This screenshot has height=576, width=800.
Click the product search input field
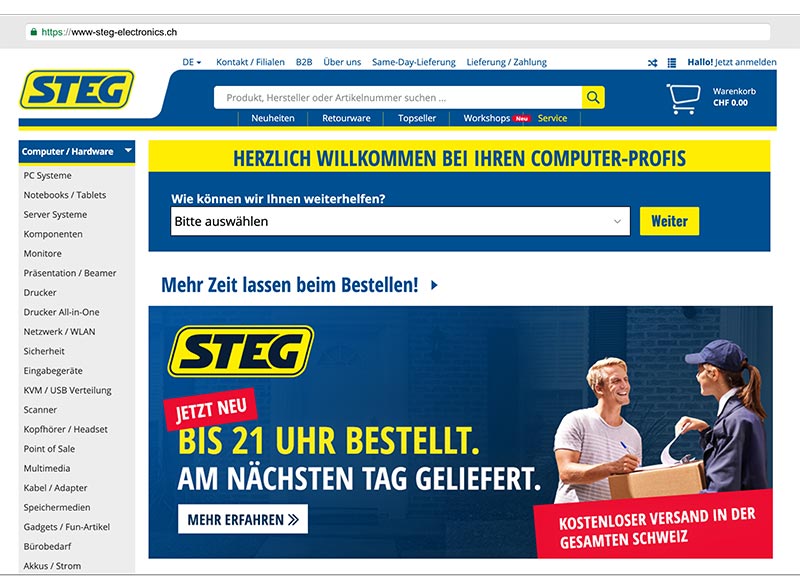tap(398, 97)
